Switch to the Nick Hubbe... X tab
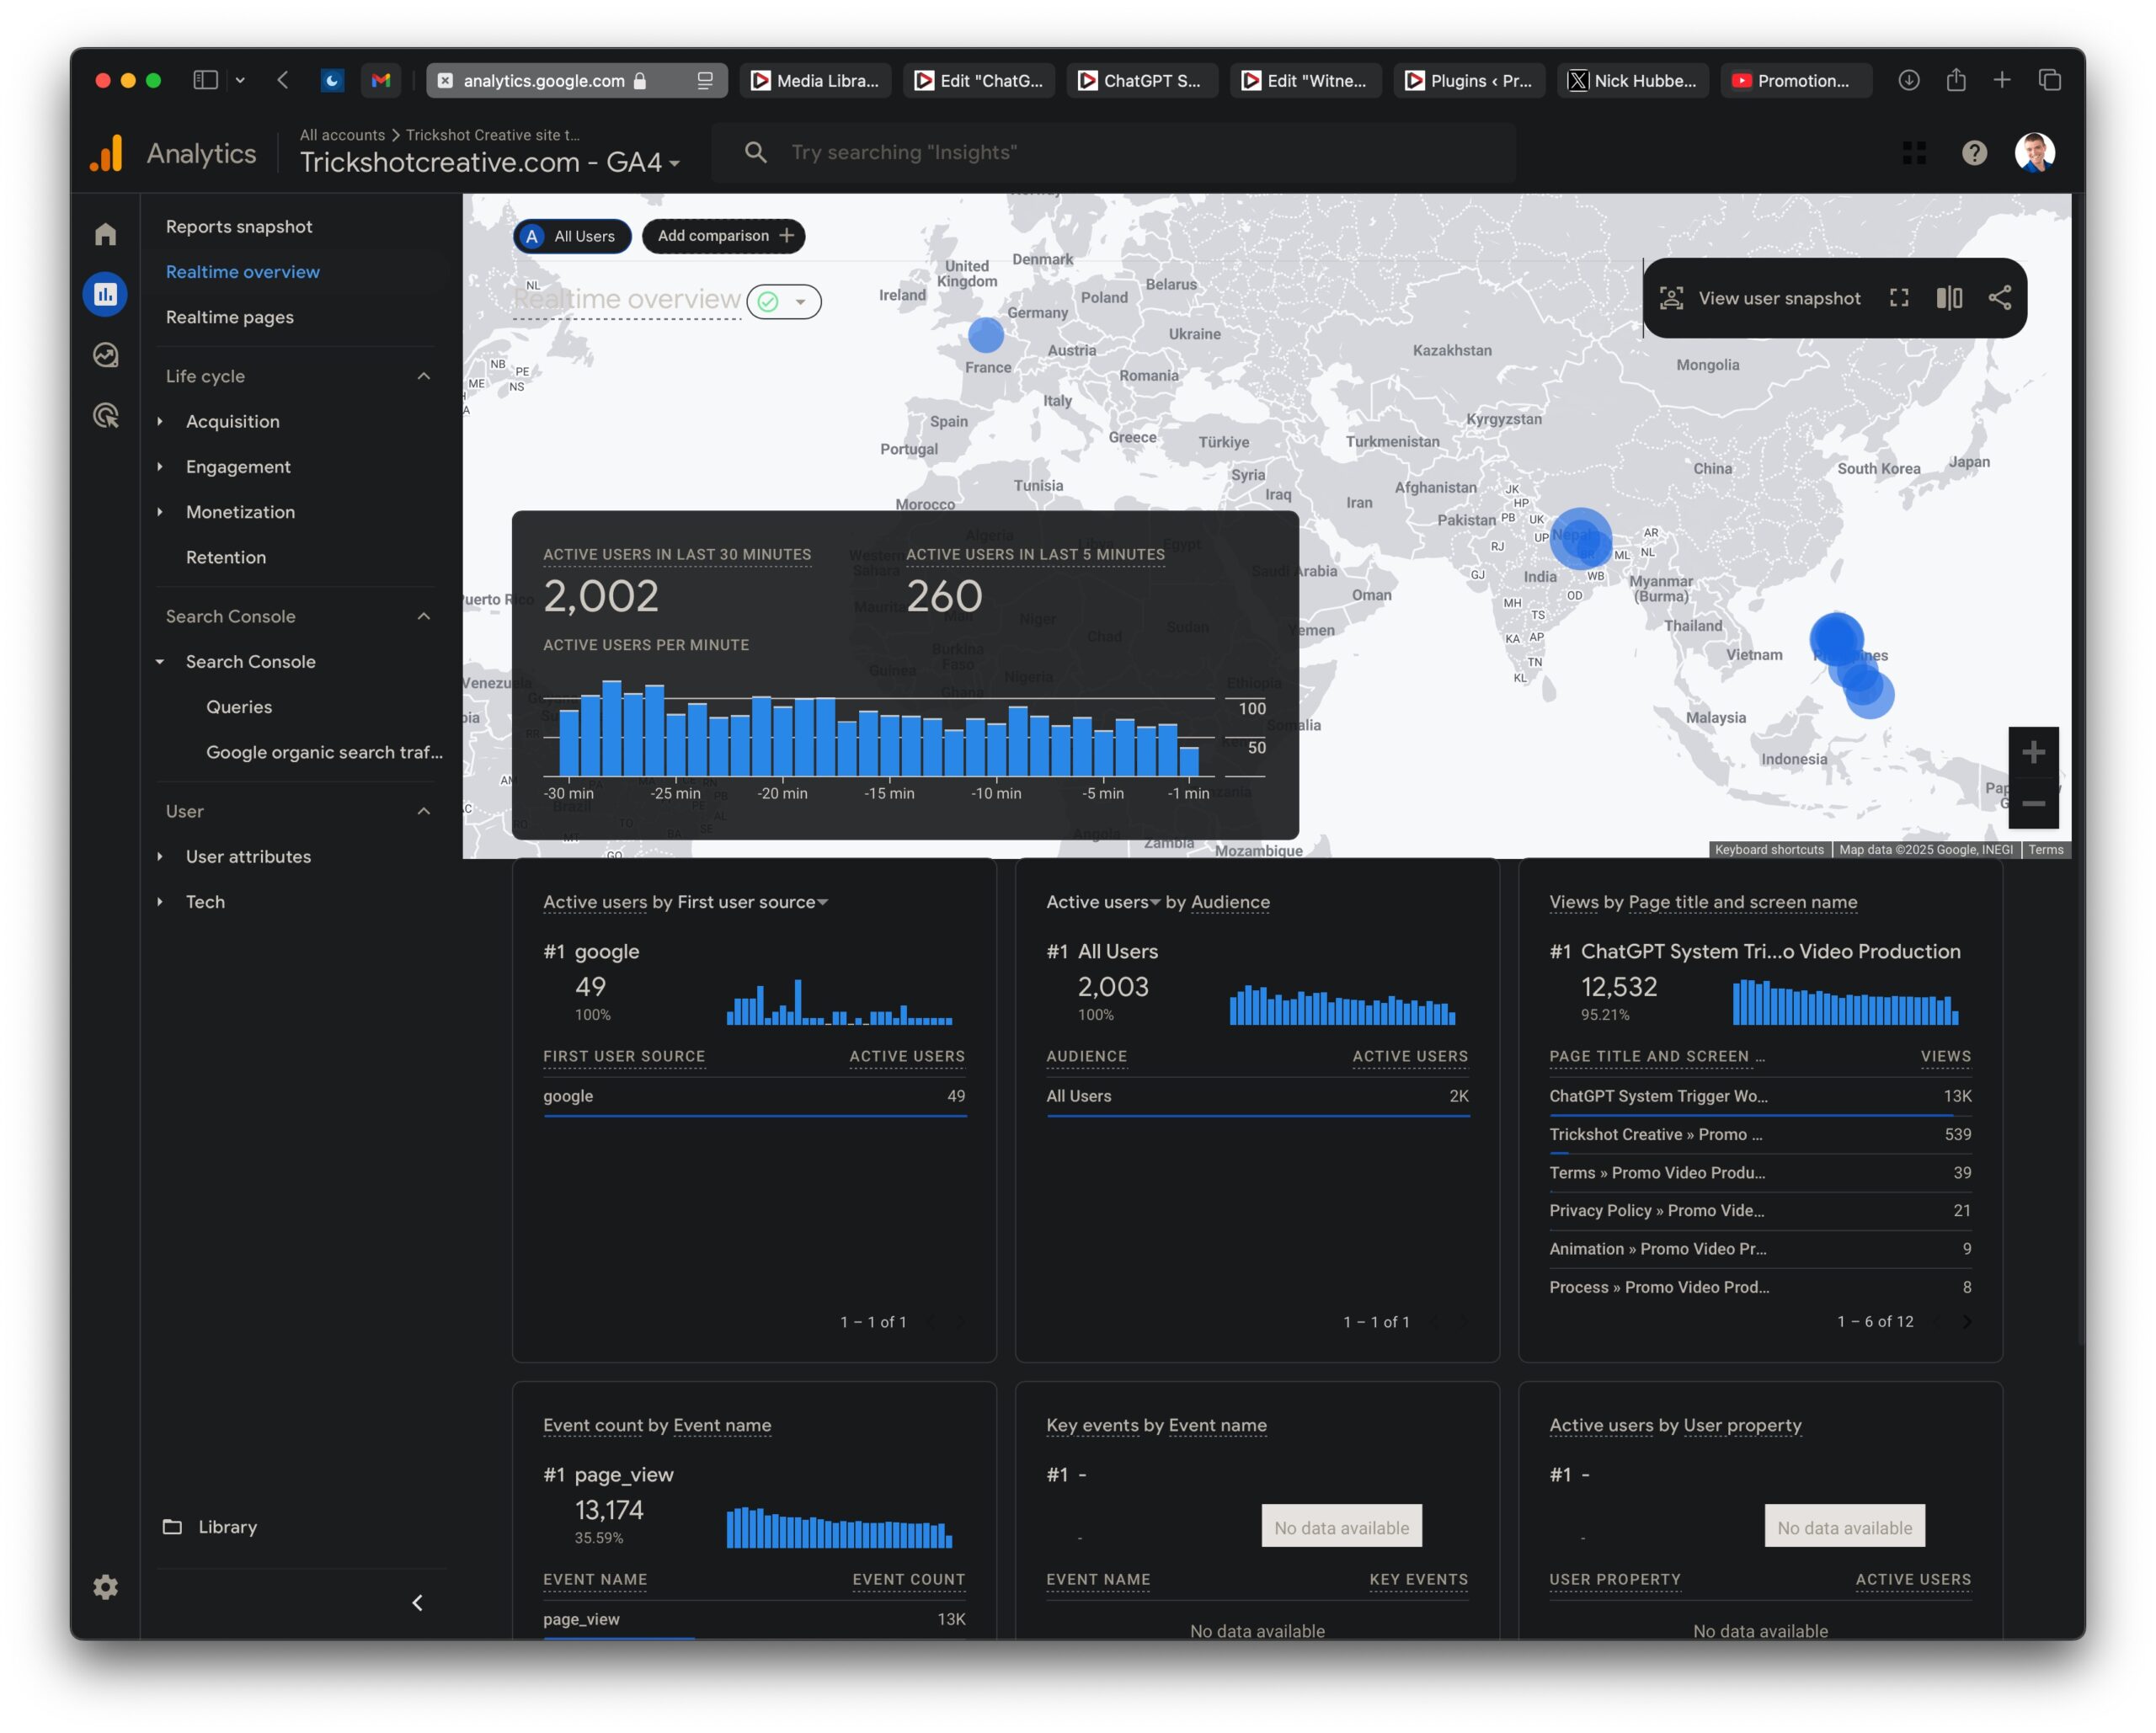This screenshot has height=1733, width=2156. coord(1633,81)
